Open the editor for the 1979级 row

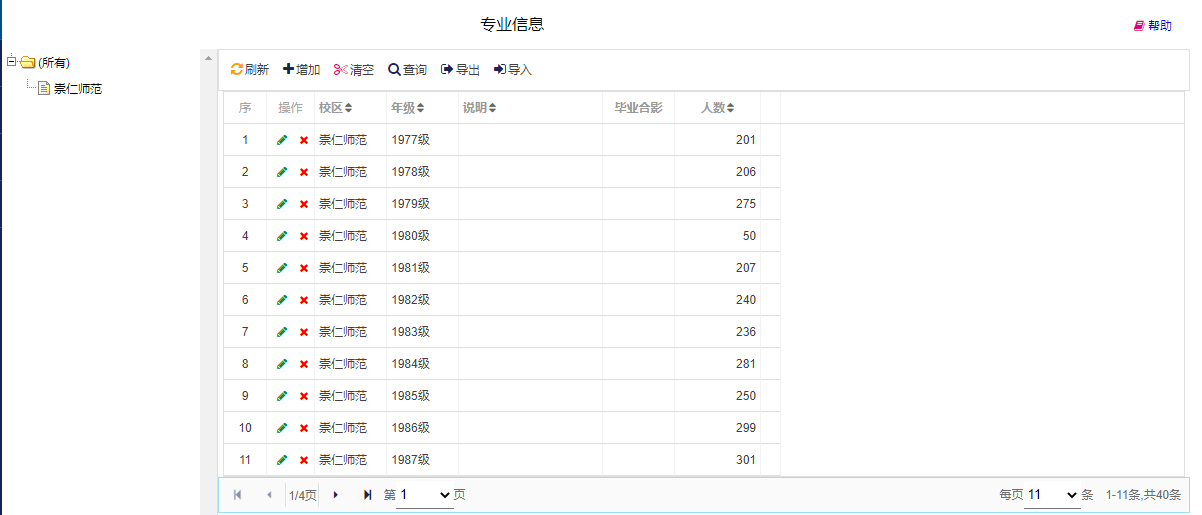point(282,204)
